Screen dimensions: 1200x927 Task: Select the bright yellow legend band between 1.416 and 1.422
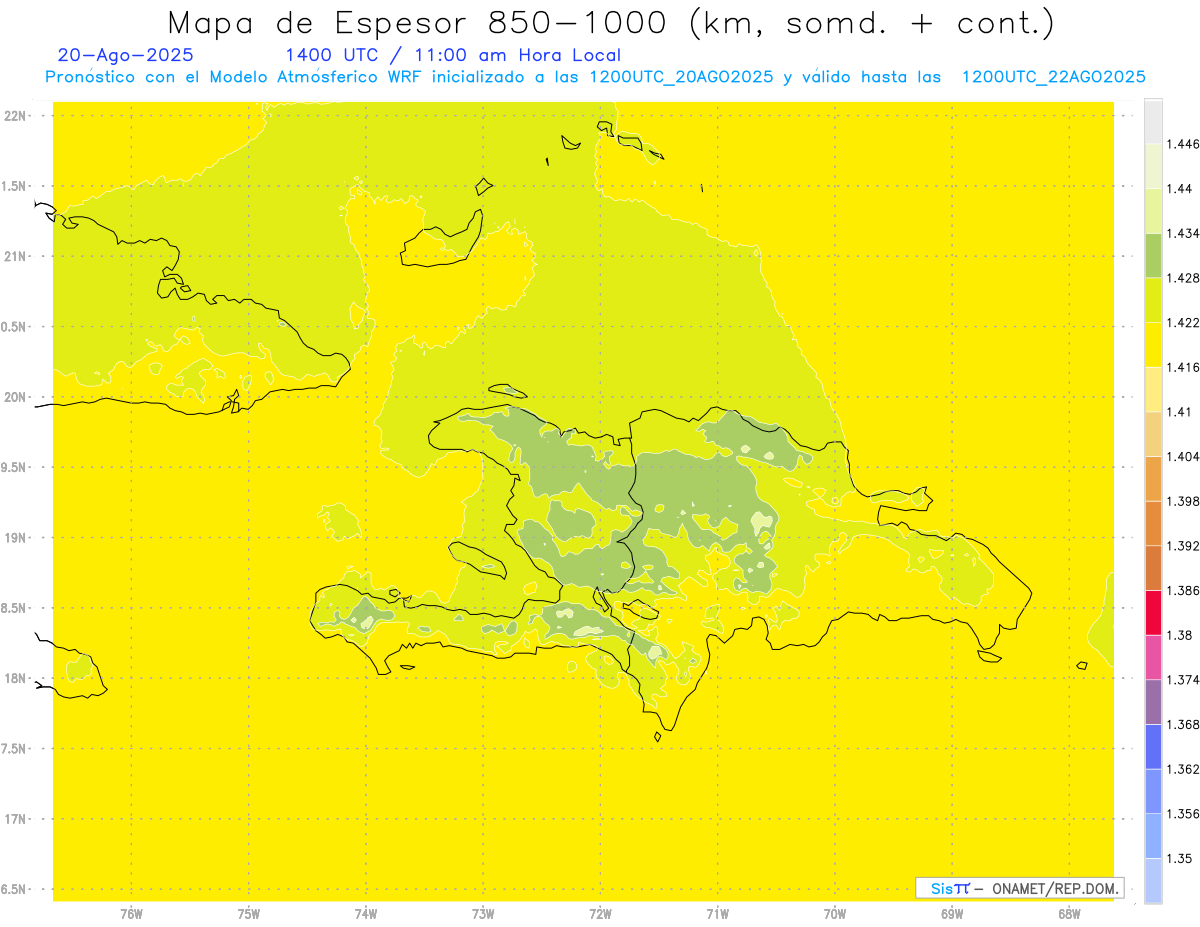click(1153, 345)
